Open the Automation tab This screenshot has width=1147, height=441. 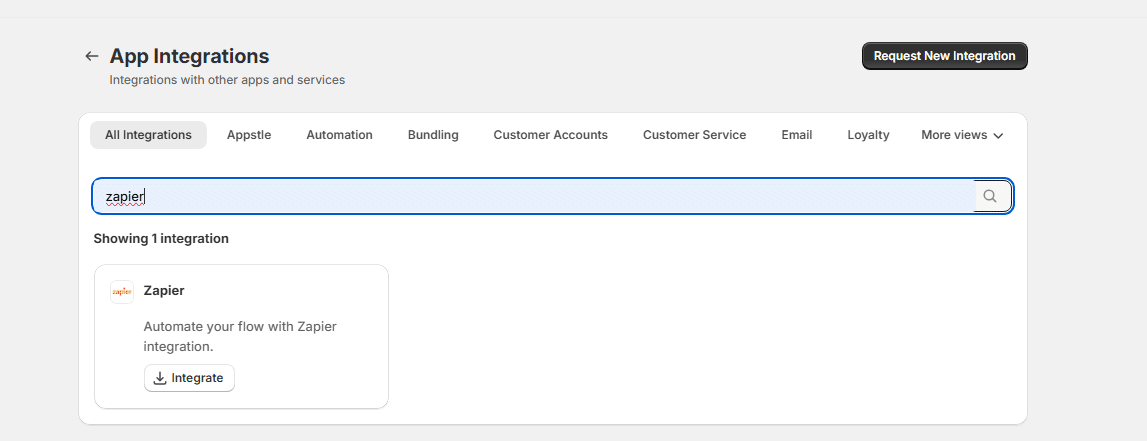pos(339,135)
